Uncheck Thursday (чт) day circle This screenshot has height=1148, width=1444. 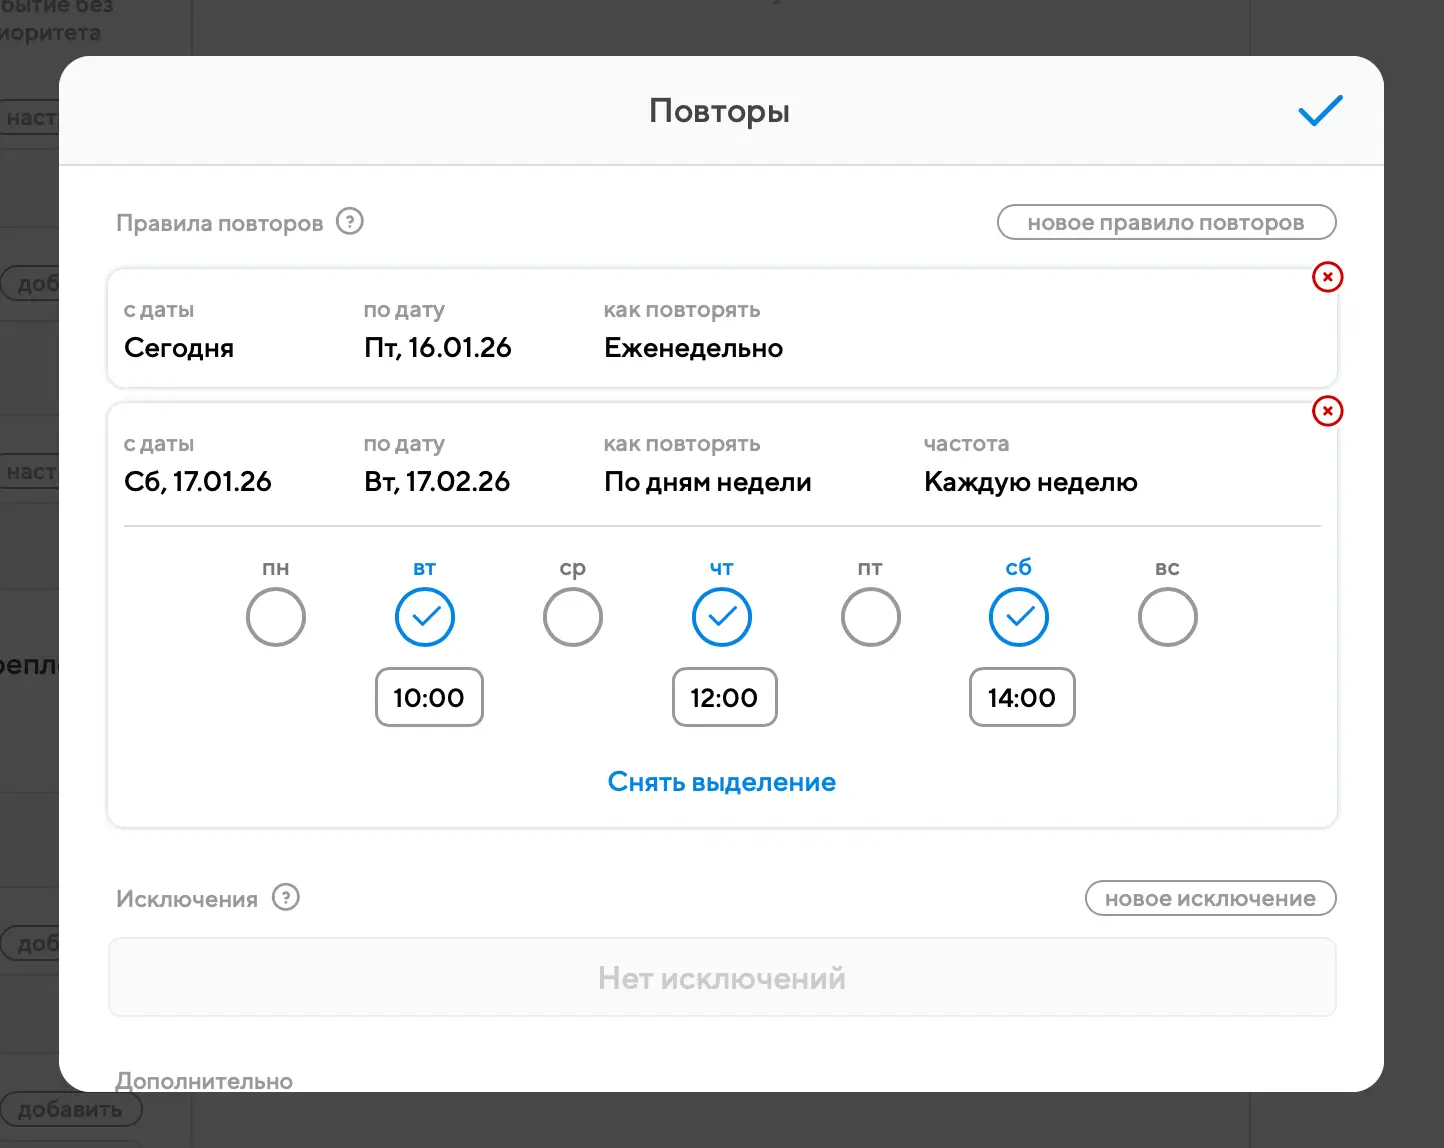(x=722, y=617)
